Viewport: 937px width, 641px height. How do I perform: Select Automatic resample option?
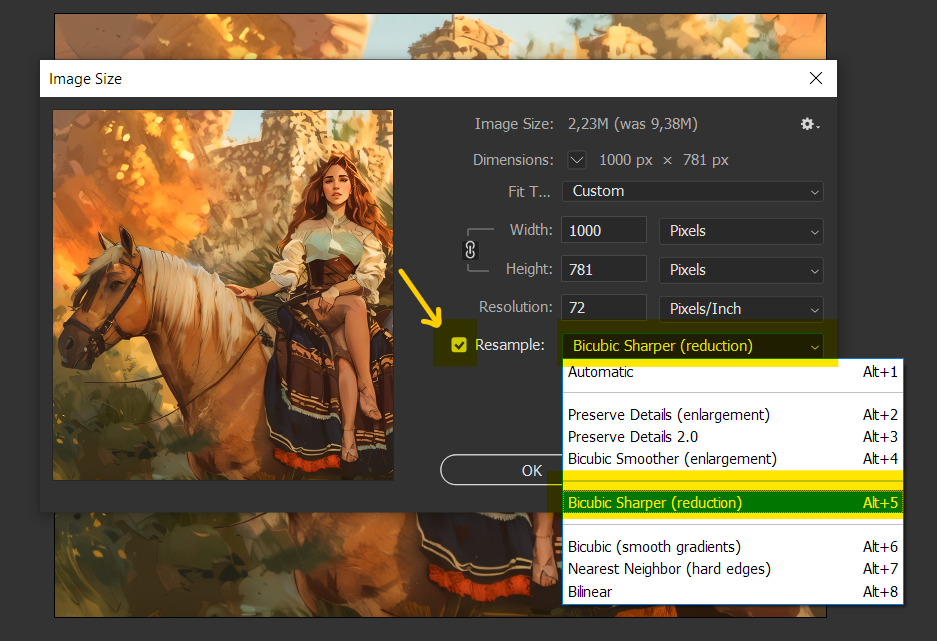[x=733, y=372]
